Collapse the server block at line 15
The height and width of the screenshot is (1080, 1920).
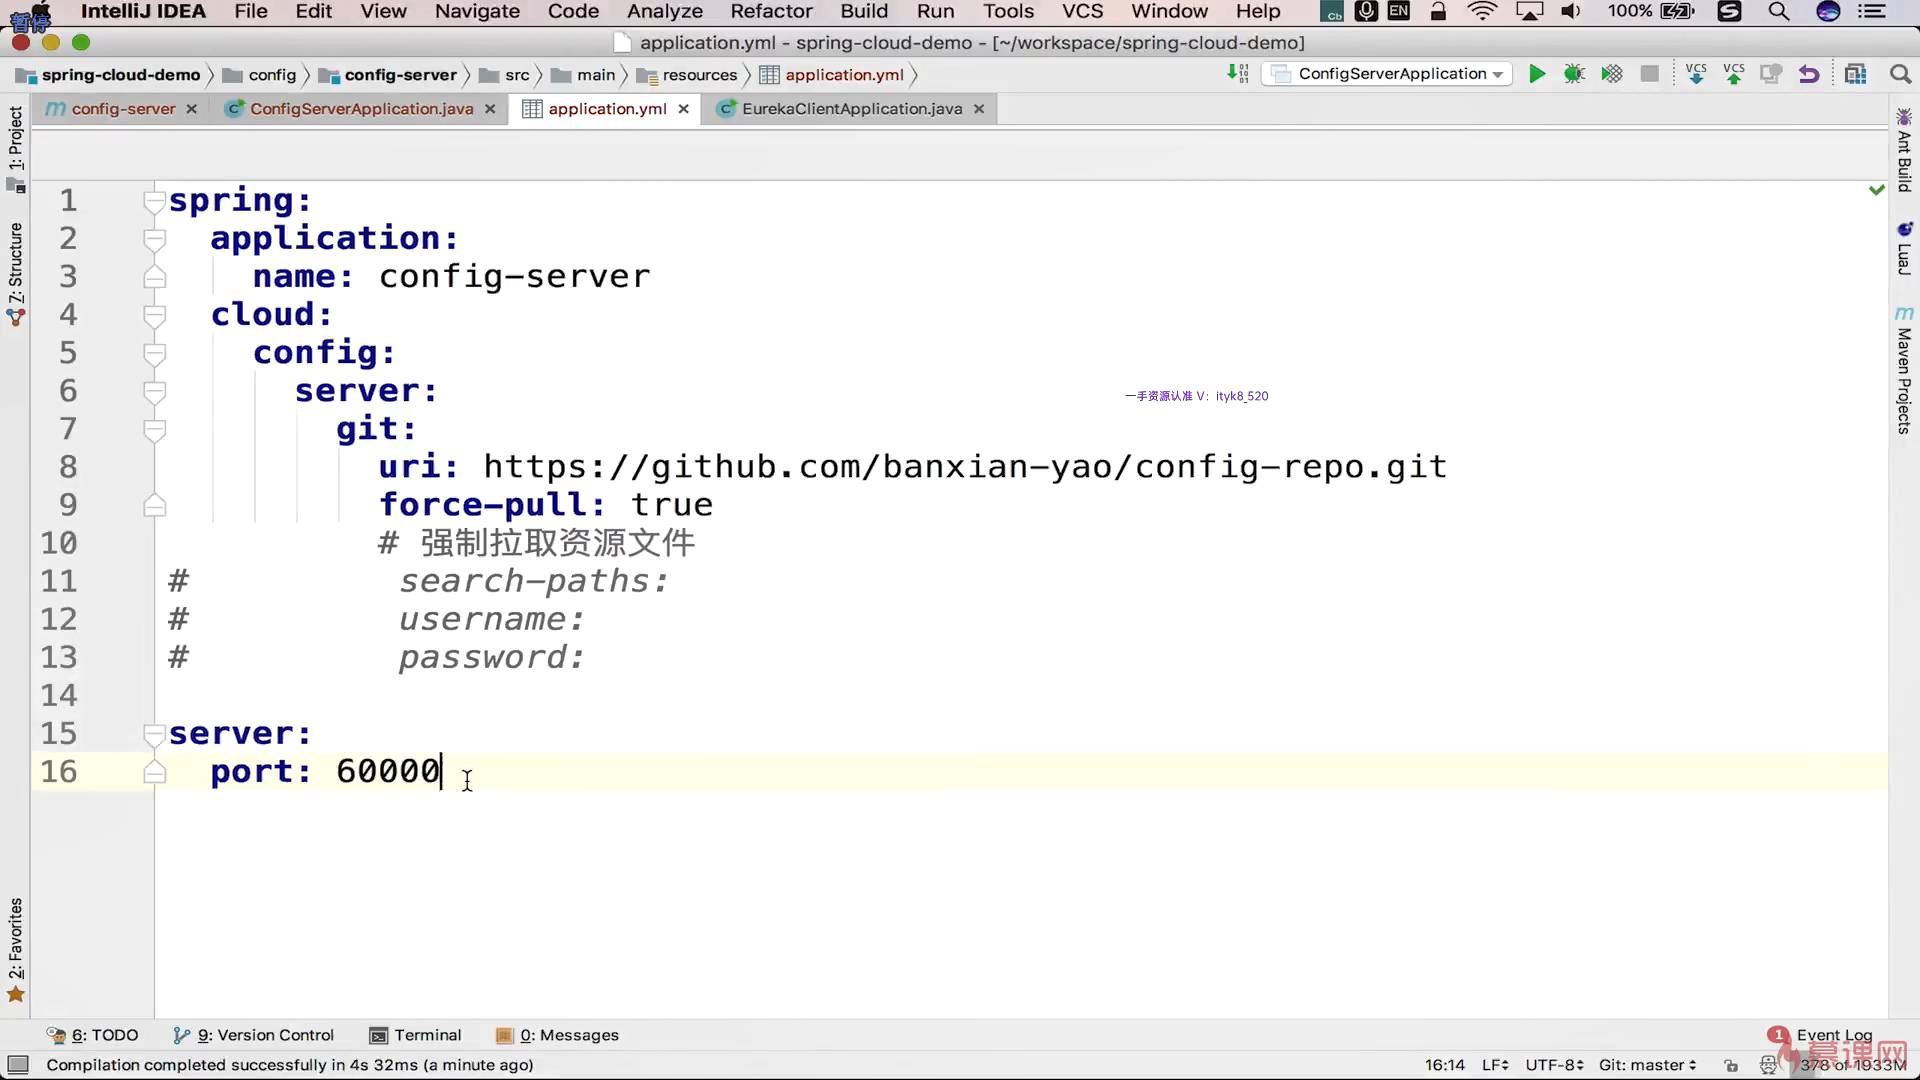coord(154,735)
